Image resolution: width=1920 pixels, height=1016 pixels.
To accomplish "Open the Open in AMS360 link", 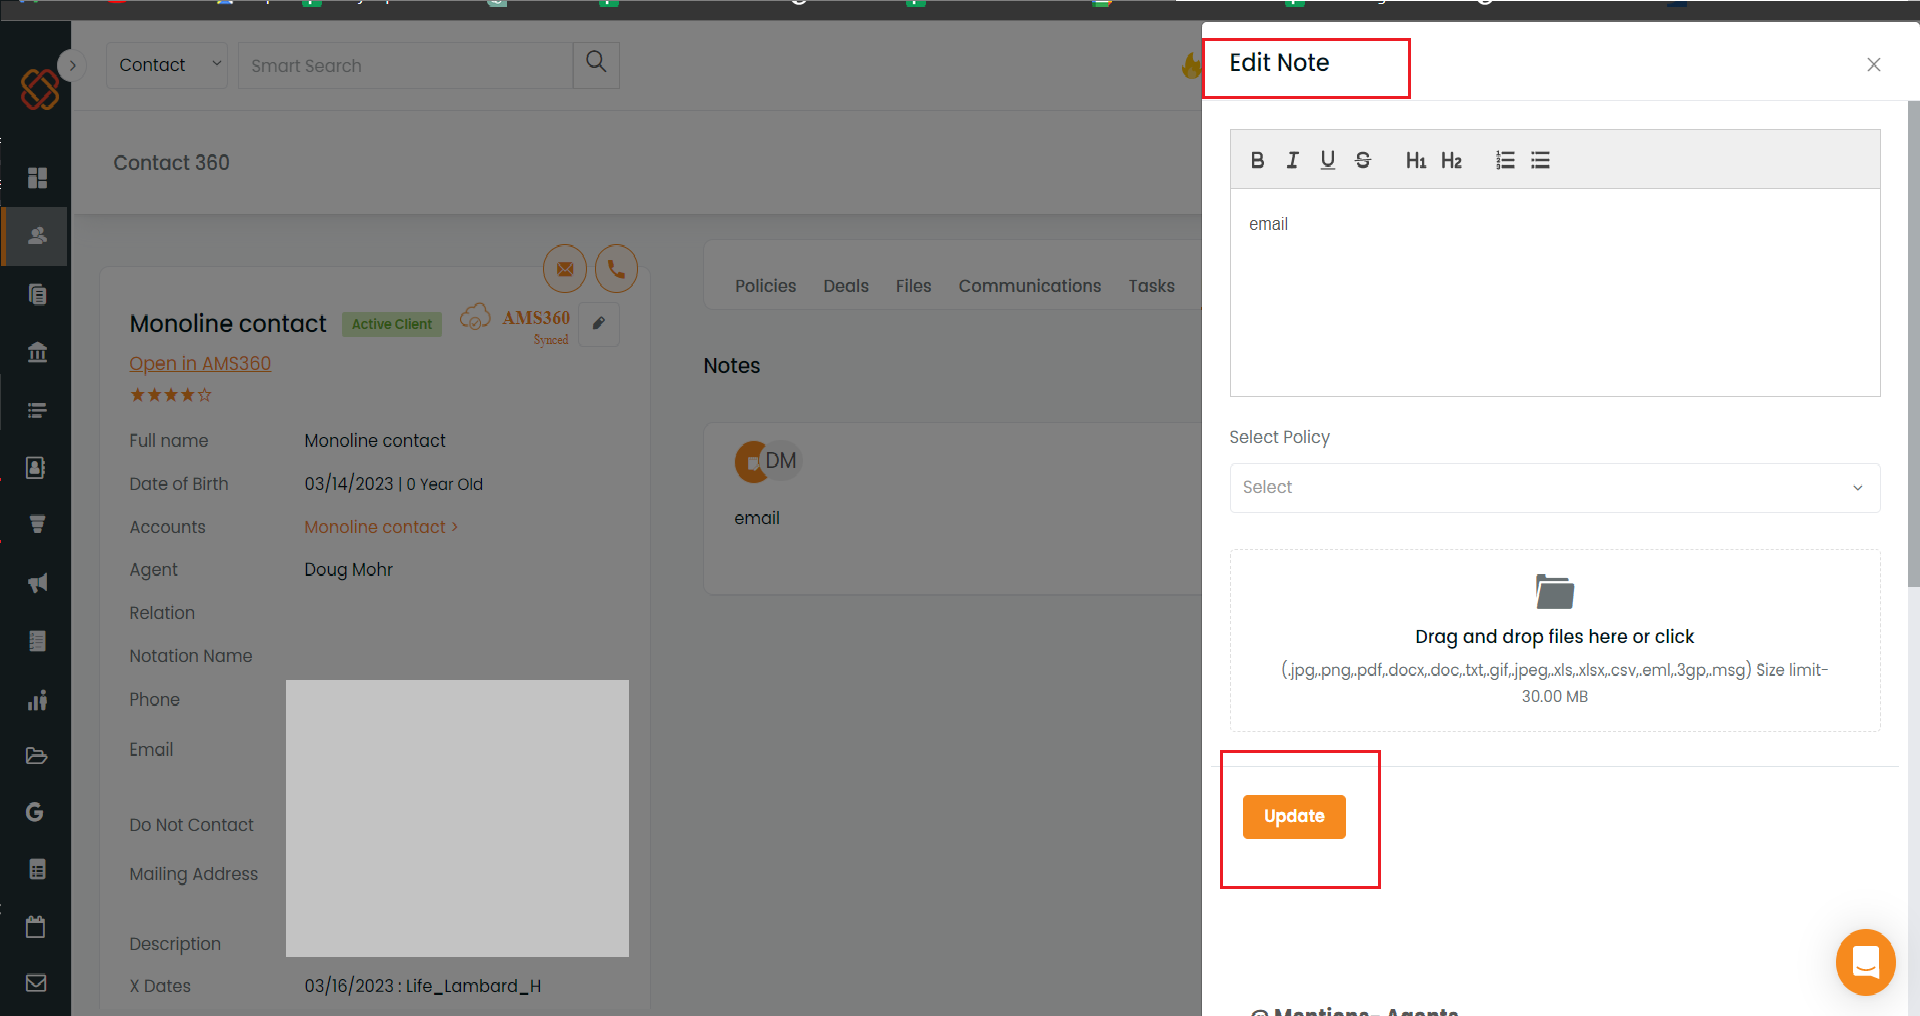I will (x=200, y=364).
